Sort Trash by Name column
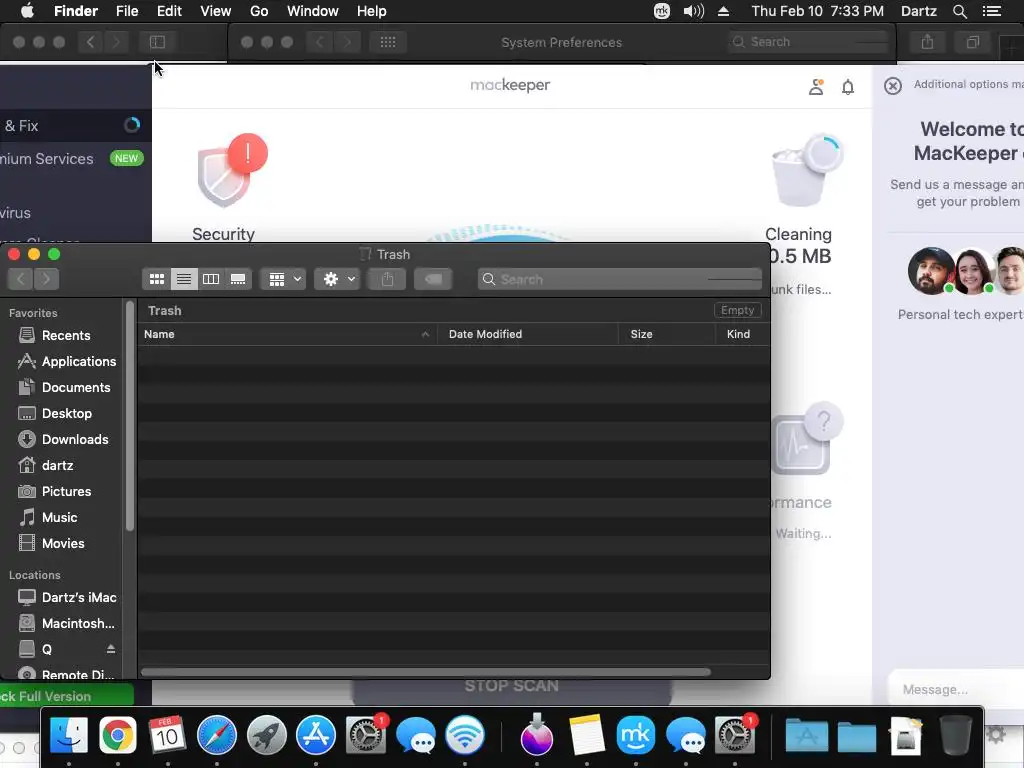Screen dimensions: 1024x768 (x=287, y=334)
